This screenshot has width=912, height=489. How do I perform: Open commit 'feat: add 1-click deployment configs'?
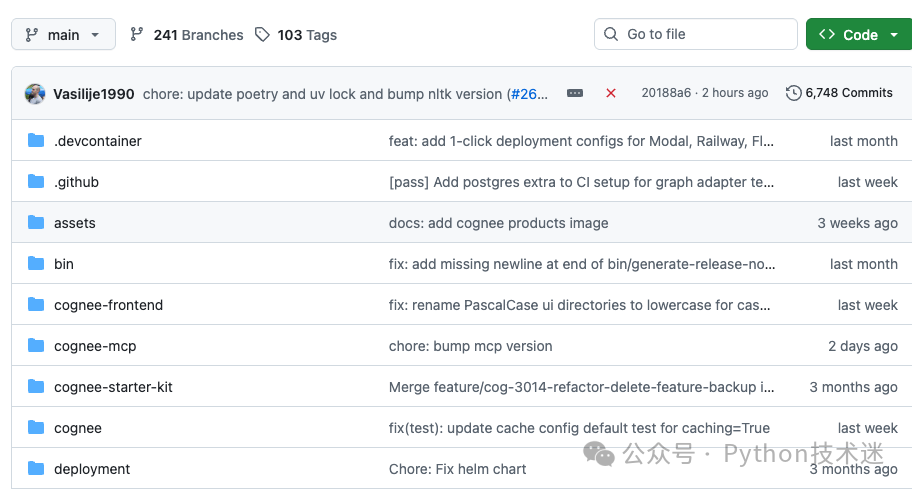[x=581, y=141]
